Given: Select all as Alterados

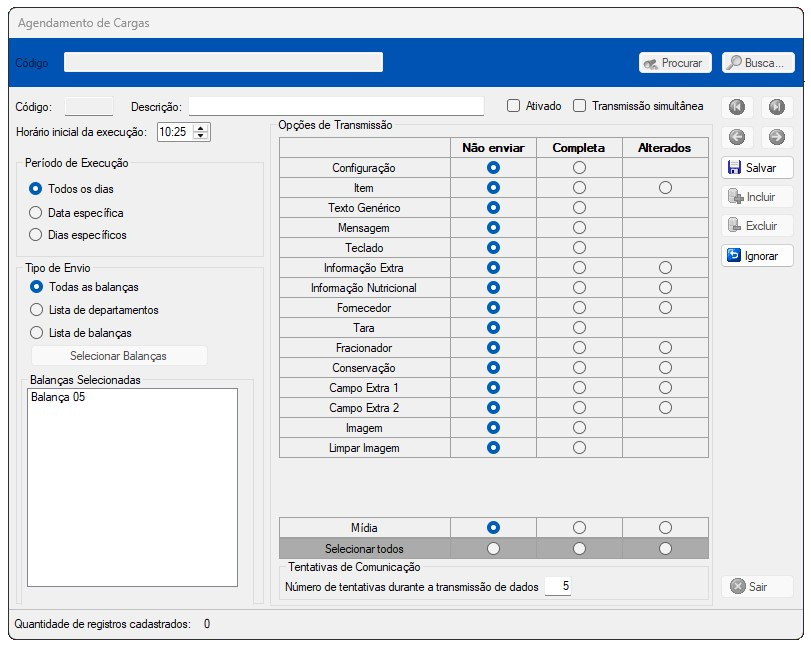Looking at the screenshot, I should point(665,548).
